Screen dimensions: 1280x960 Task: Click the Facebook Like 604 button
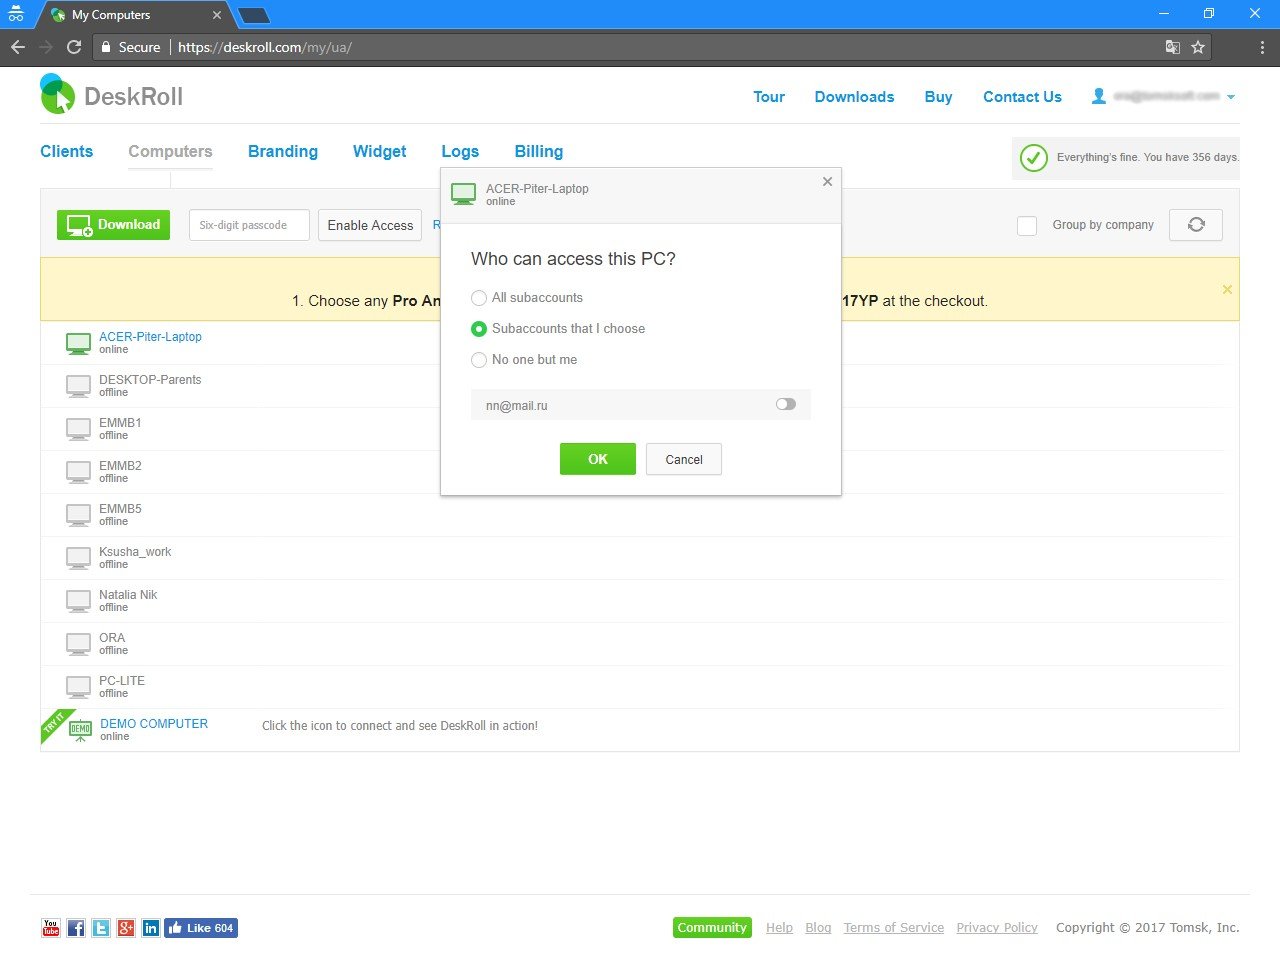(201, 928)
